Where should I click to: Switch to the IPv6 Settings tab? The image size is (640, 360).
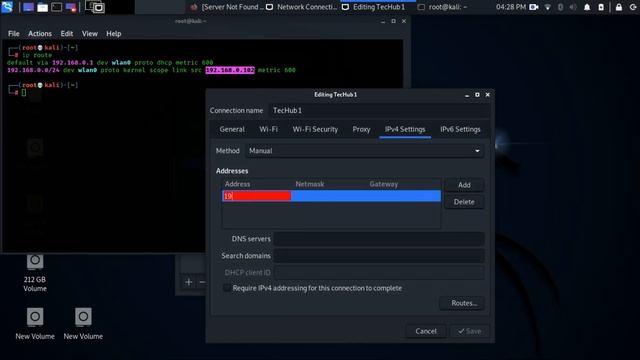point(460,129)
